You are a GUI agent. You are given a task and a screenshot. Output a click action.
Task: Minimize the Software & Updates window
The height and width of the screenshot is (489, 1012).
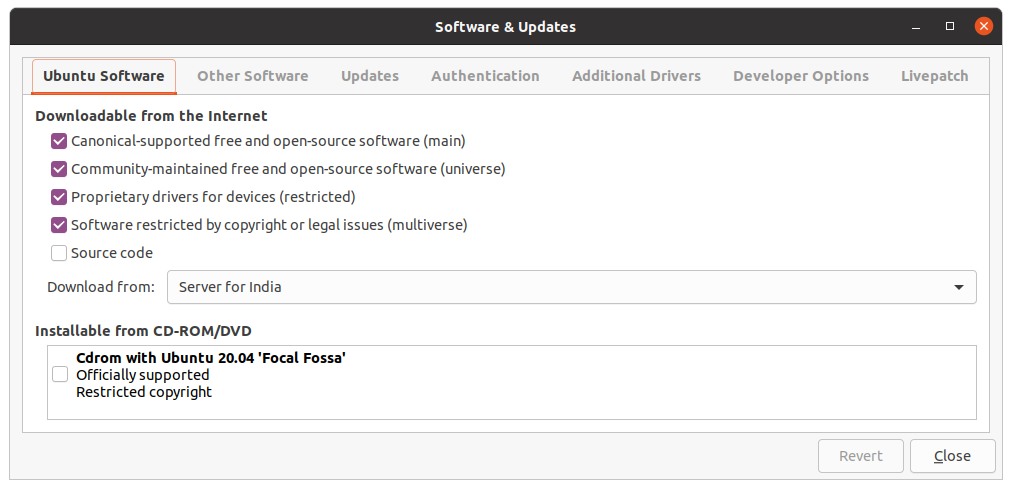(x=916, y=27)
